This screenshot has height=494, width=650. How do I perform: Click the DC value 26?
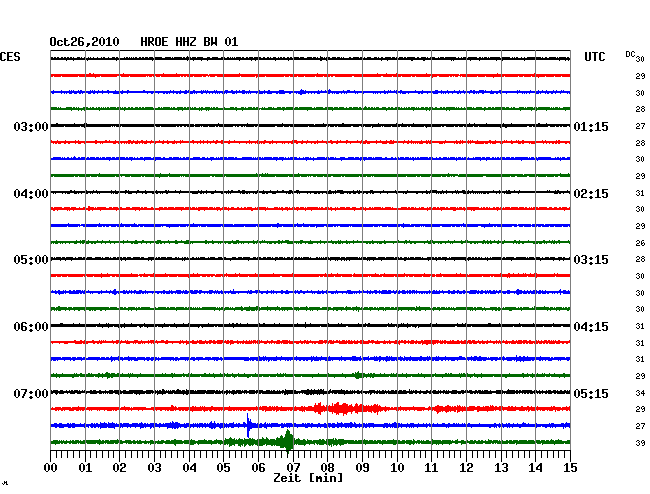tap(640, 243)
